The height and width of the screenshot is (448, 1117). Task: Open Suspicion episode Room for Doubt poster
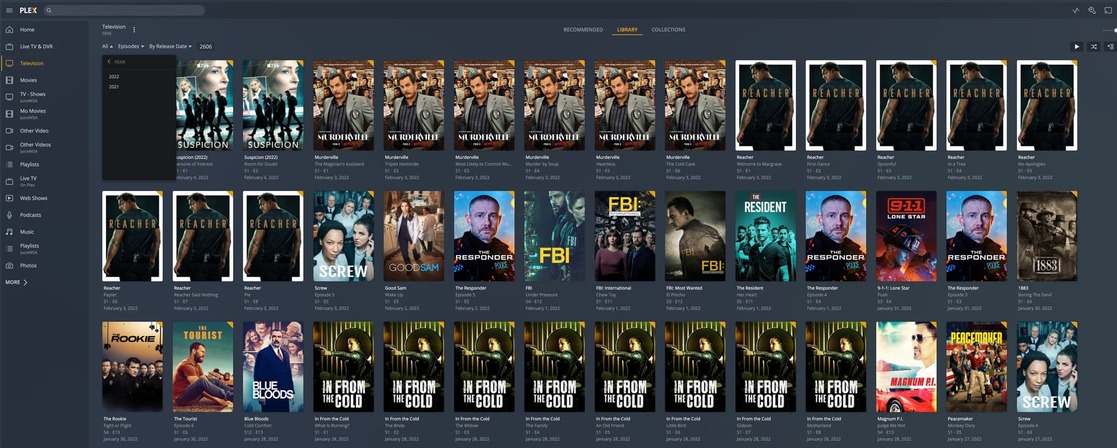tap(273, 105)
